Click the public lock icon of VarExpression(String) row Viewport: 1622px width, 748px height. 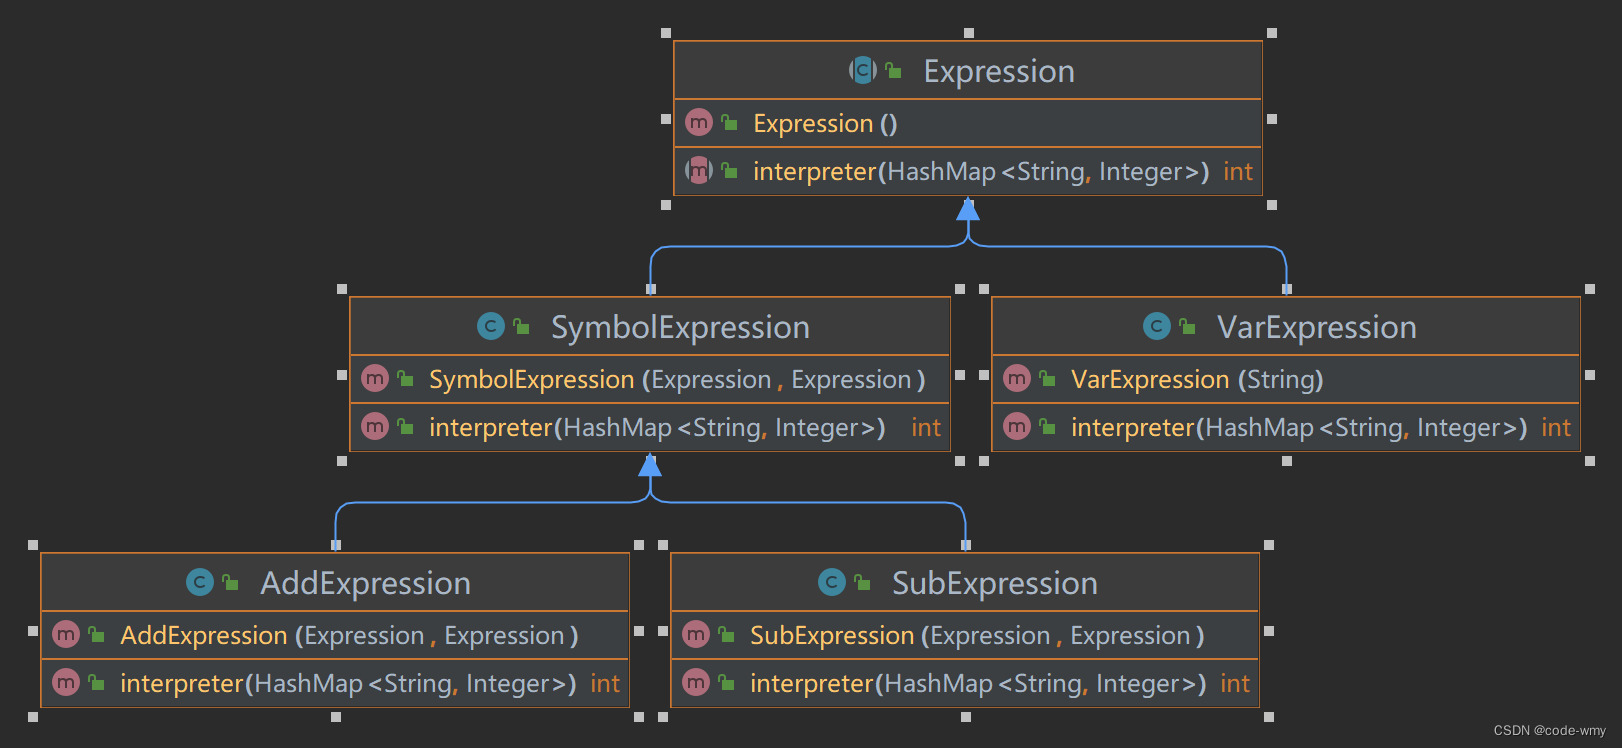pos(1047,379)
